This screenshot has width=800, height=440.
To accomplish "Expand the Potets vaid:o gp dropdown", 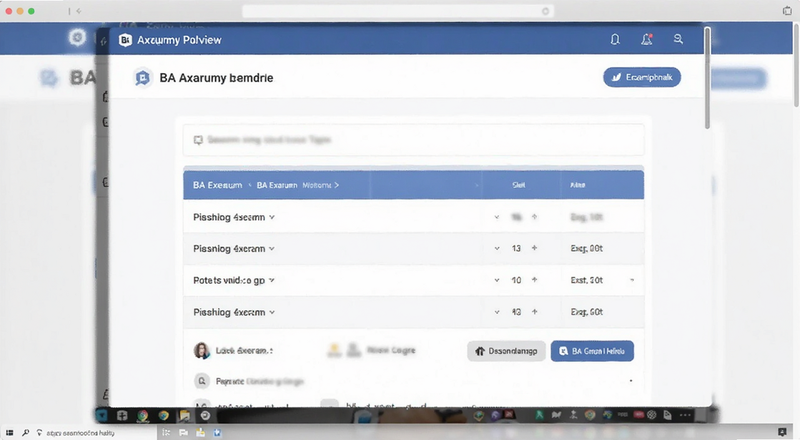I will pyautogui.click(x=272, y=280).
